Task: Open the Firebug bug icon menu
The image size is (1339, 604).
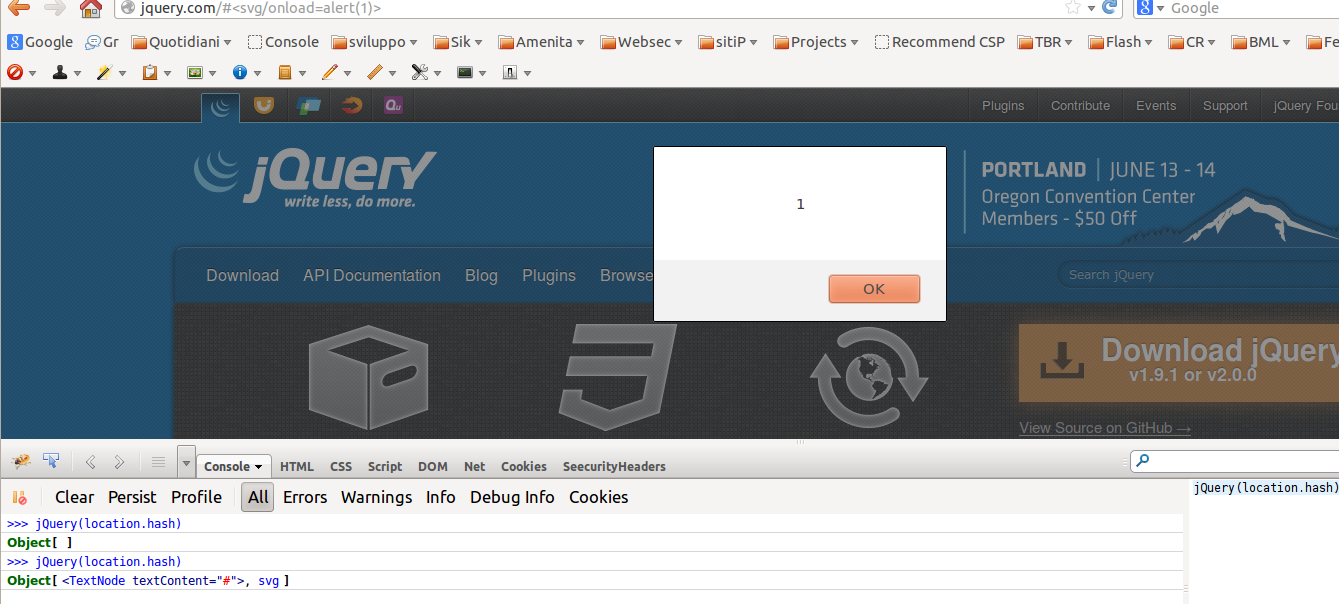Action: point(21,462)
